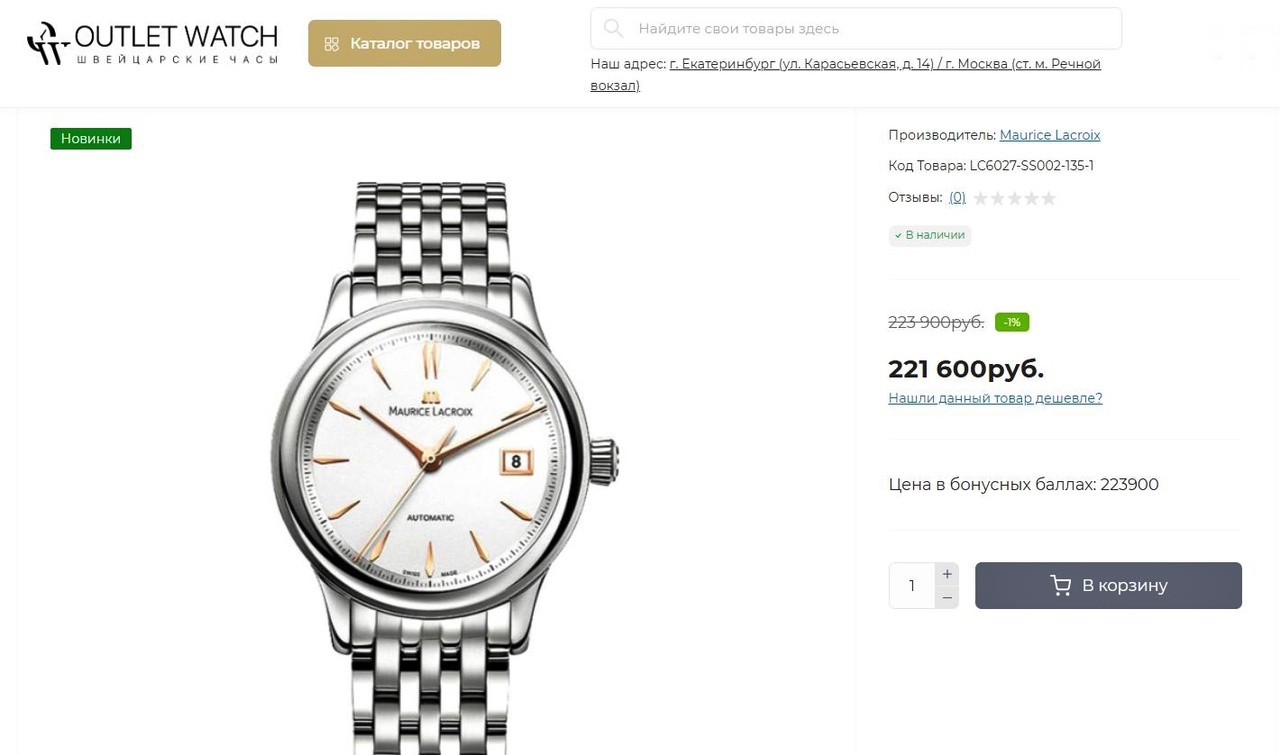Click the magnifier search icon

(x=613, y=28)
